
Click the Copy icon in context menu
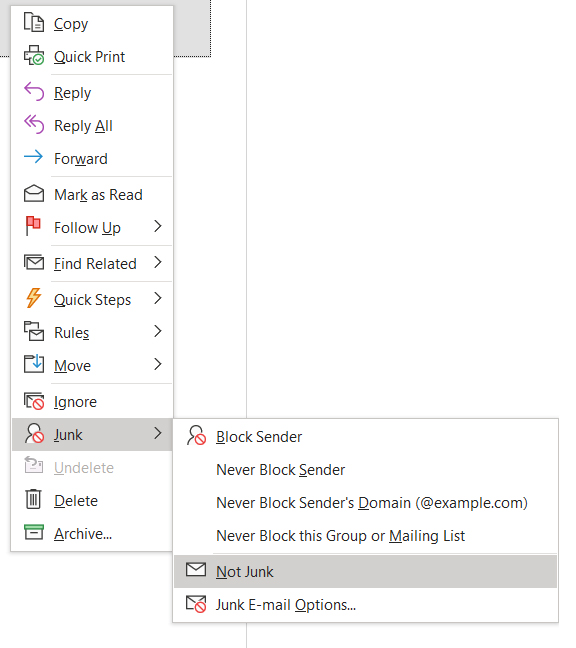click(33, 22)
